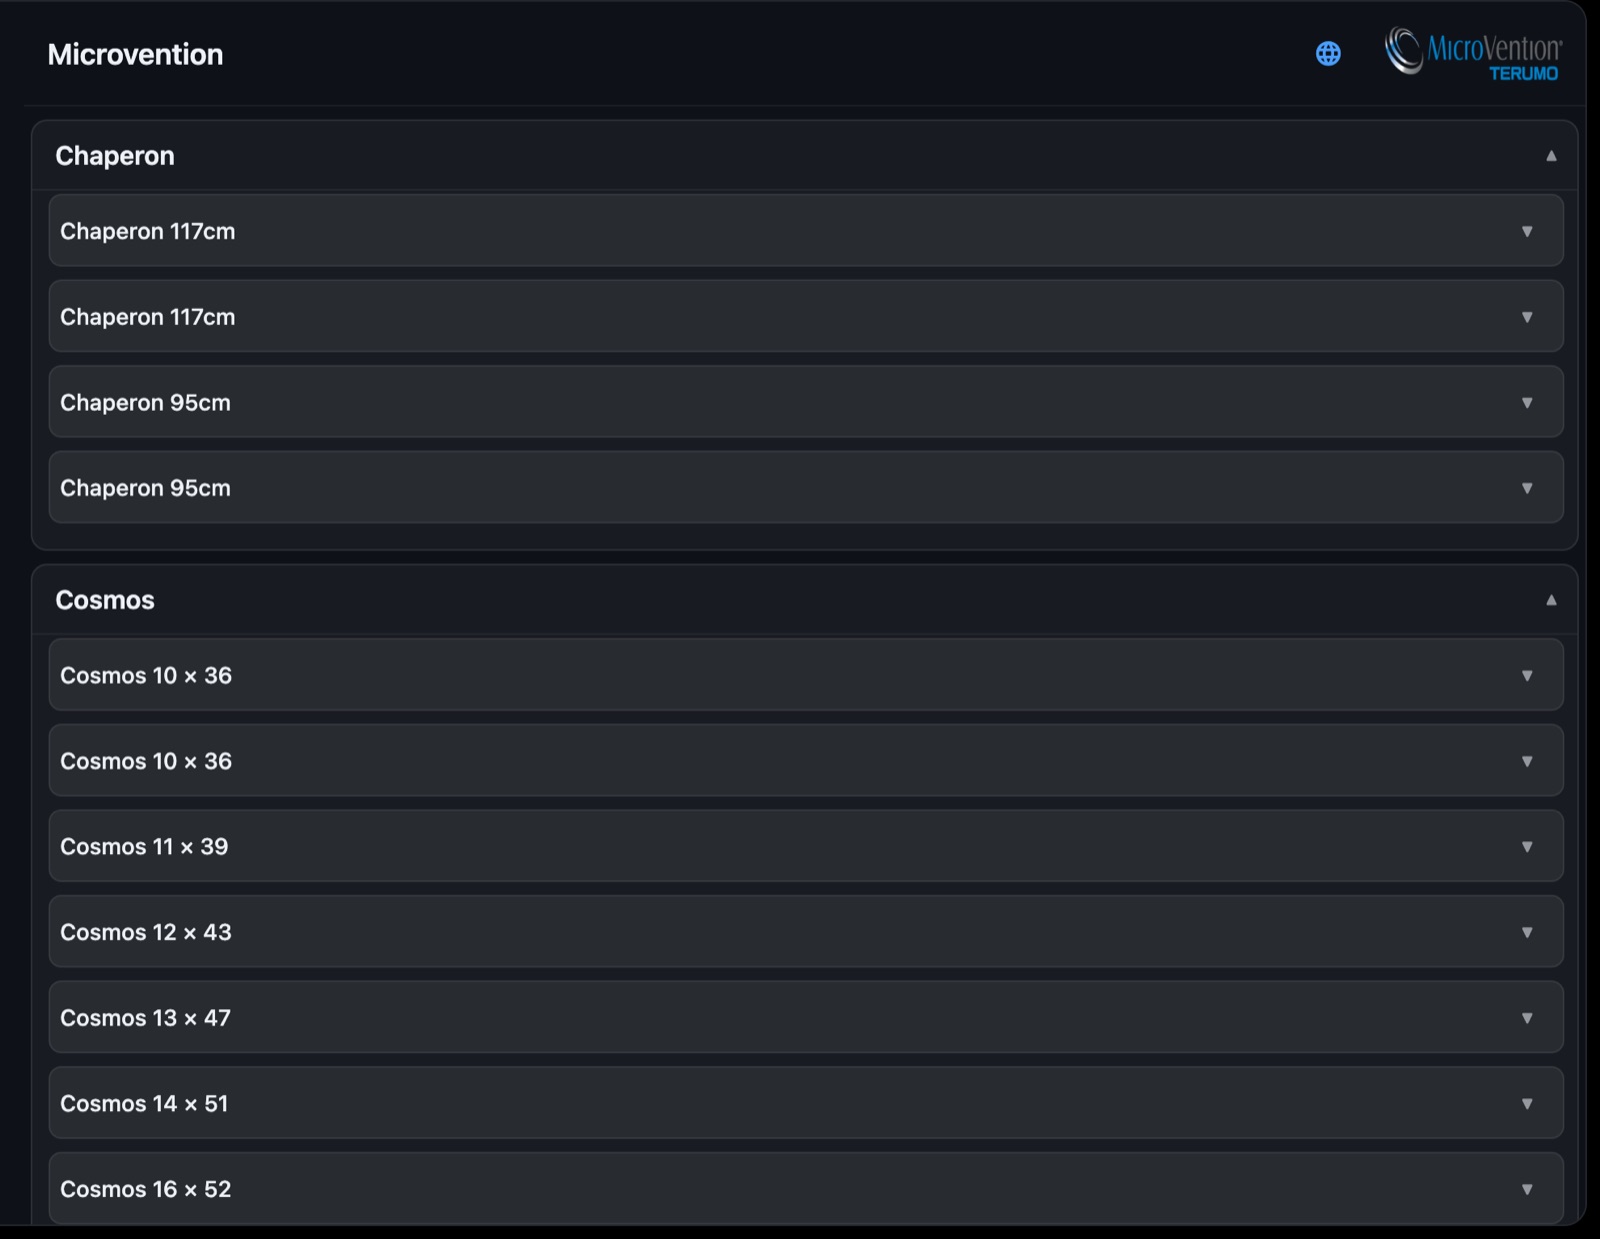Collapse the Chaperon section arrow
Viewport: 1600px width, 1239px height.
(x=1551, y=156)
